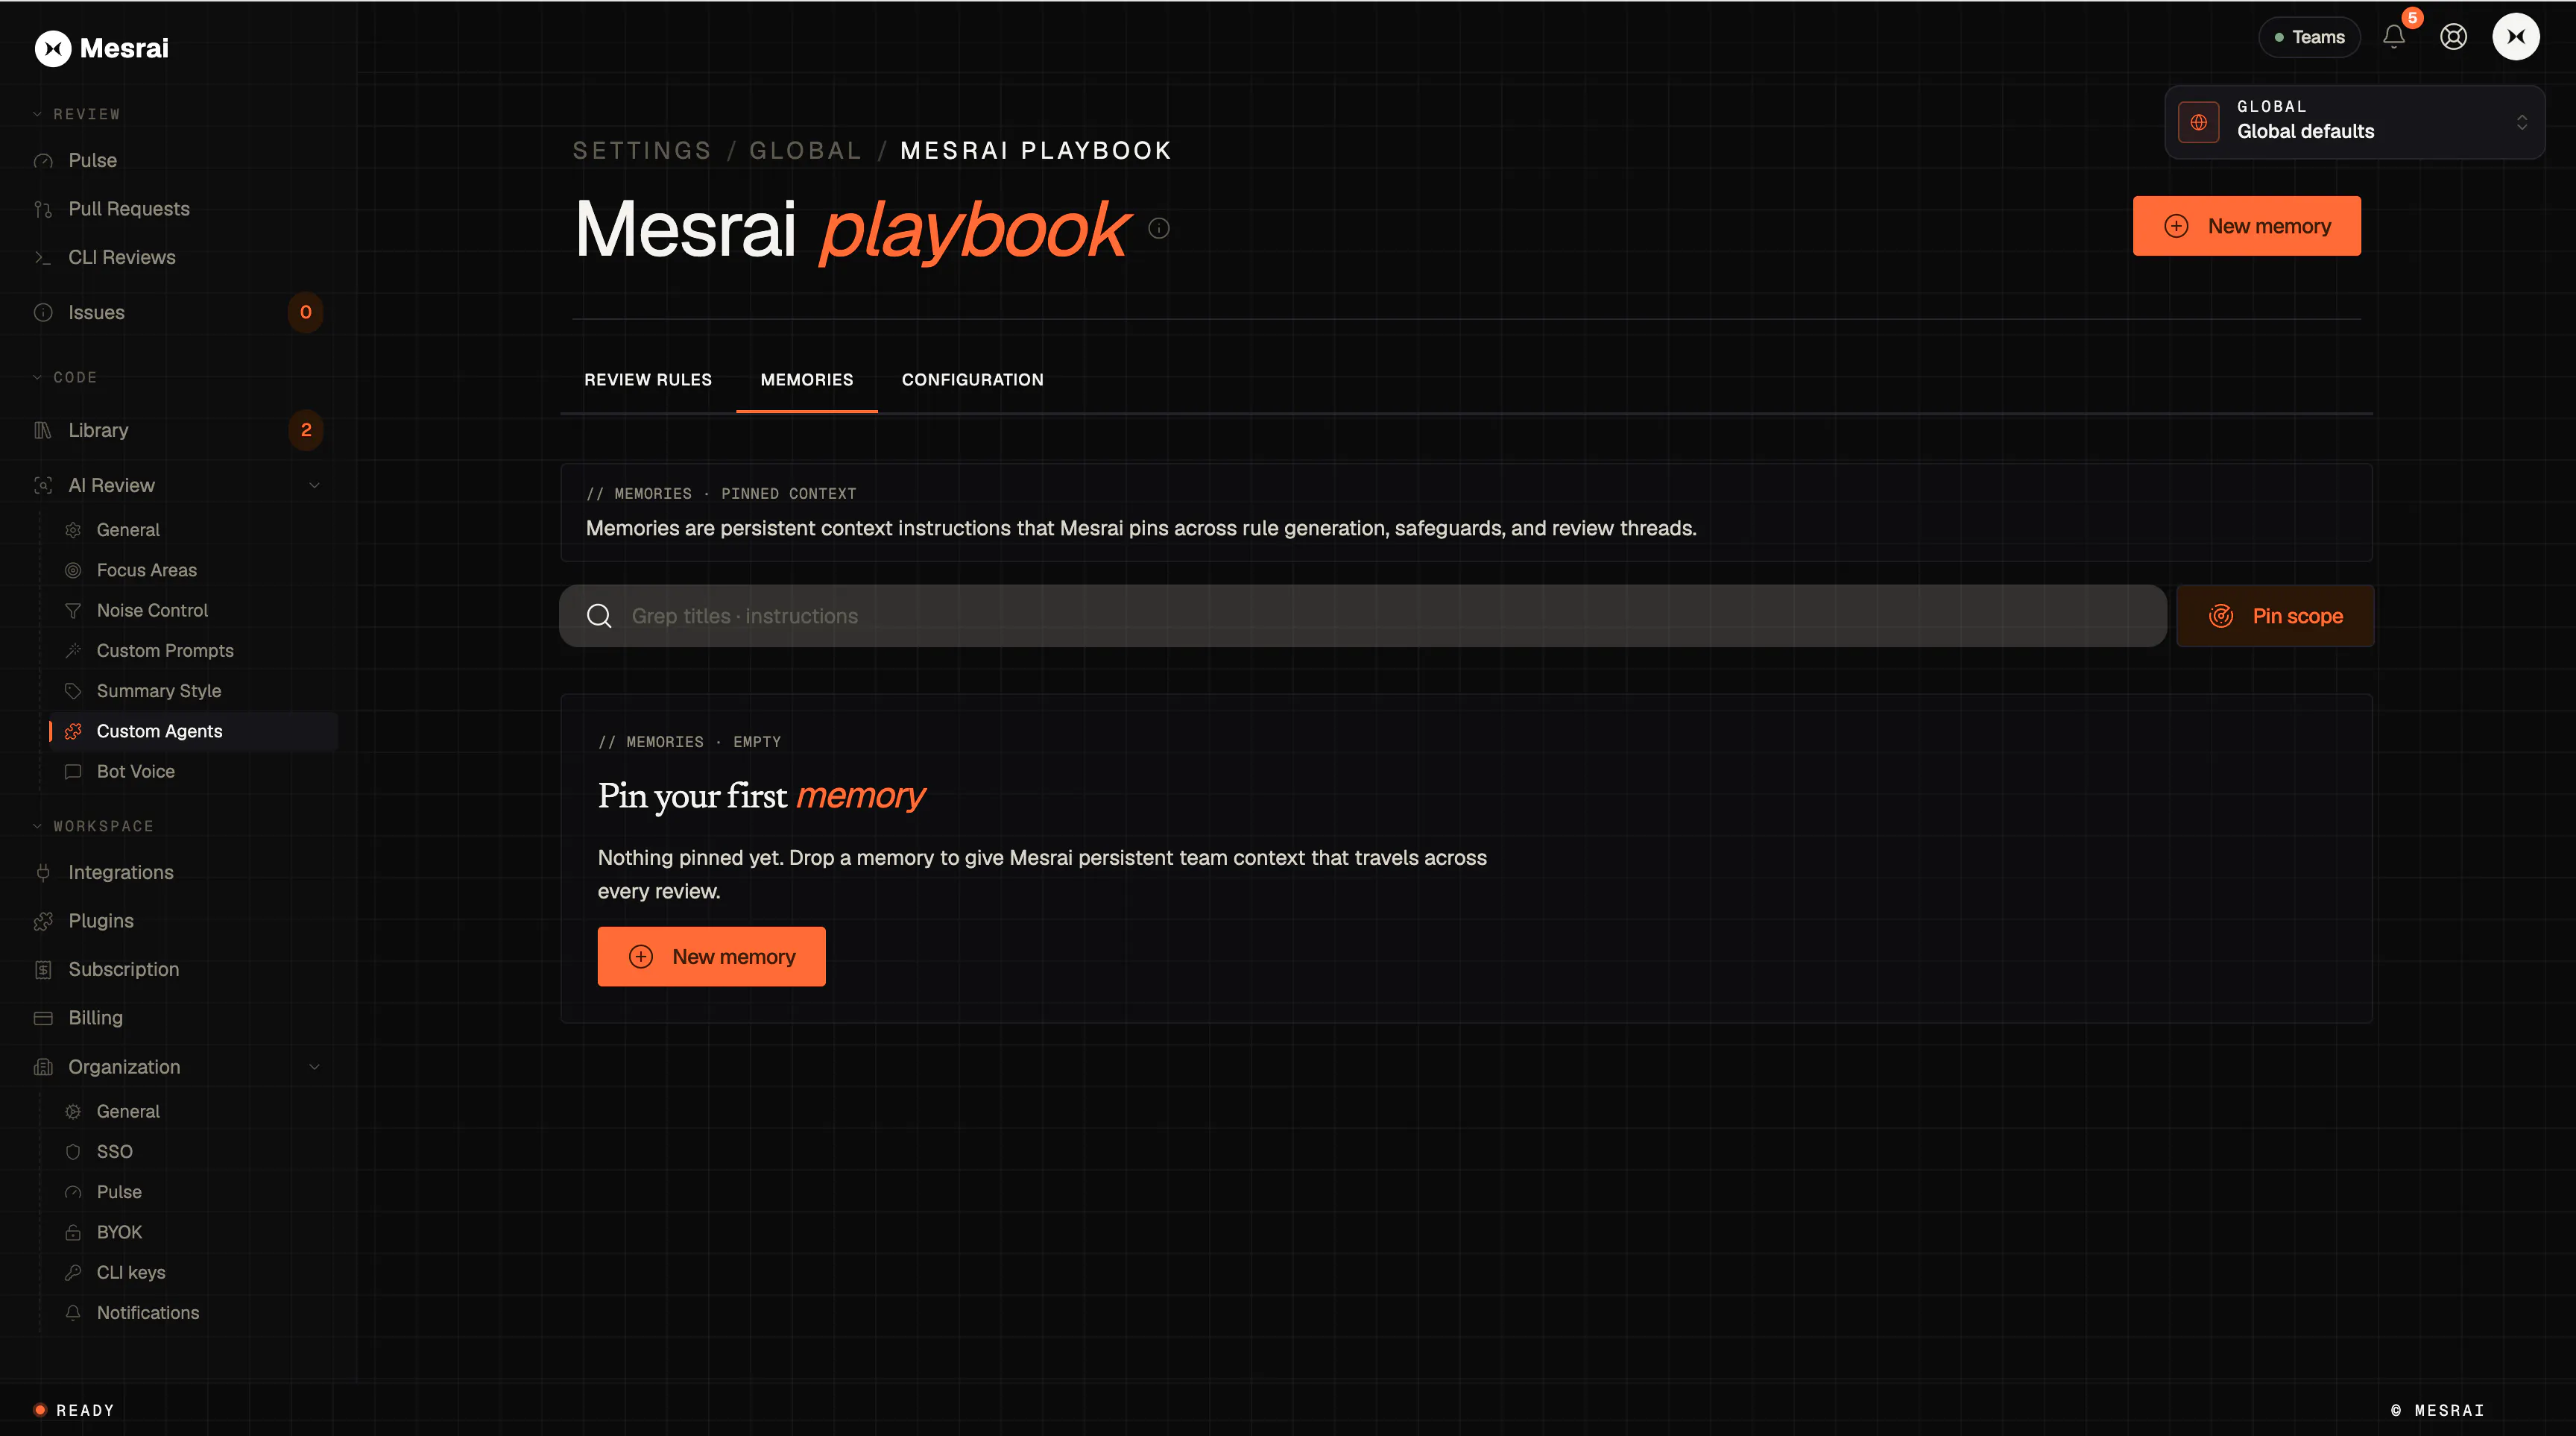The width and height of the screenshot is (2576, 1436).
Task: Select the Memories tab
Action: (807, 380)
